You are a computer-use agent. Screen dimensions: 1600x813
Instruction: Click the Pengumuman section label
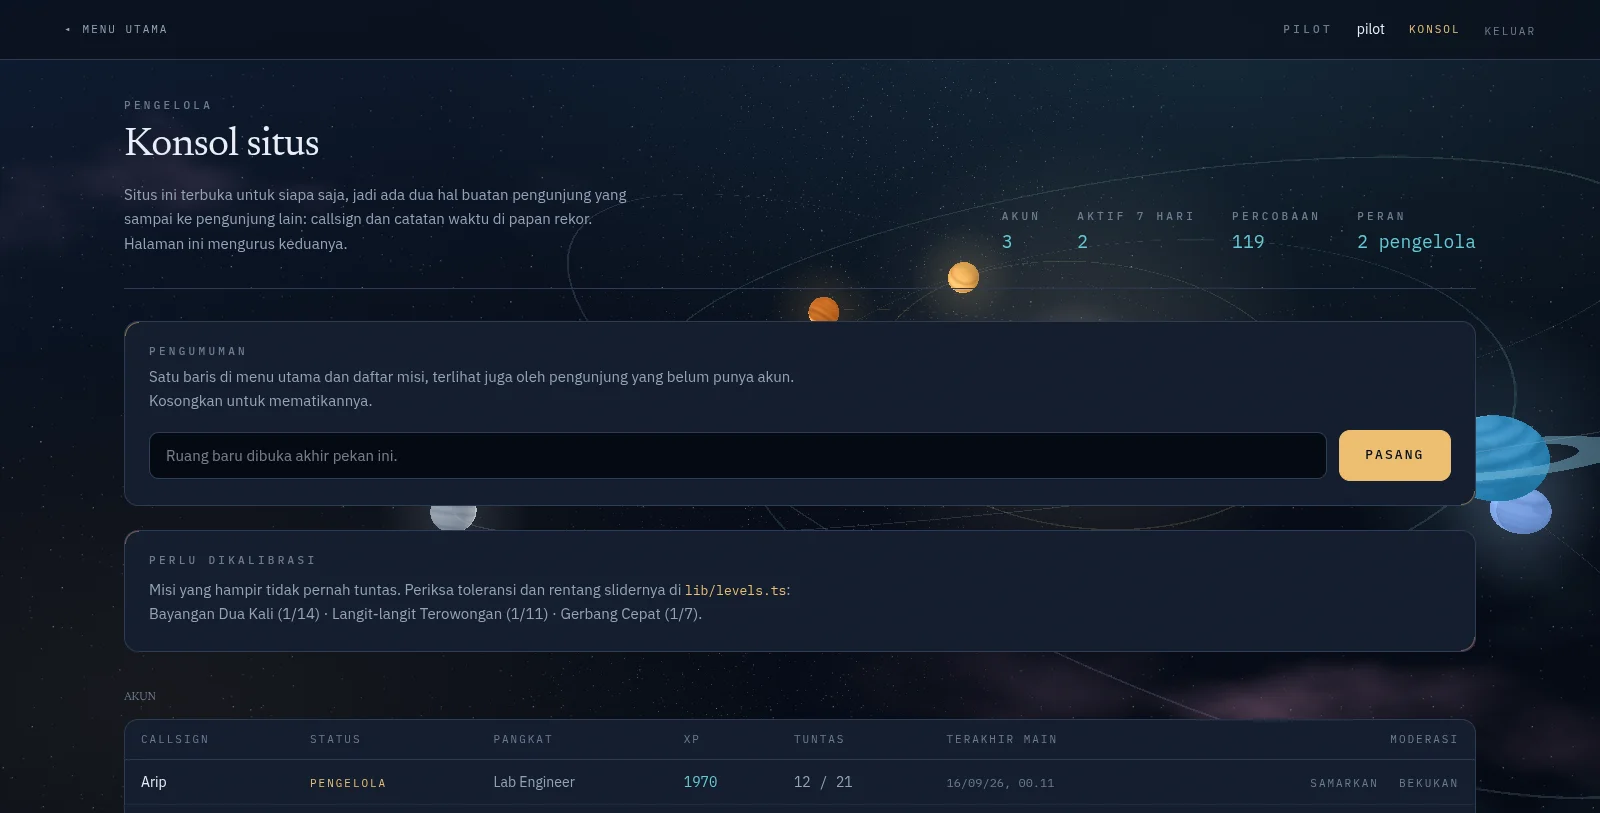pos(197,351)
